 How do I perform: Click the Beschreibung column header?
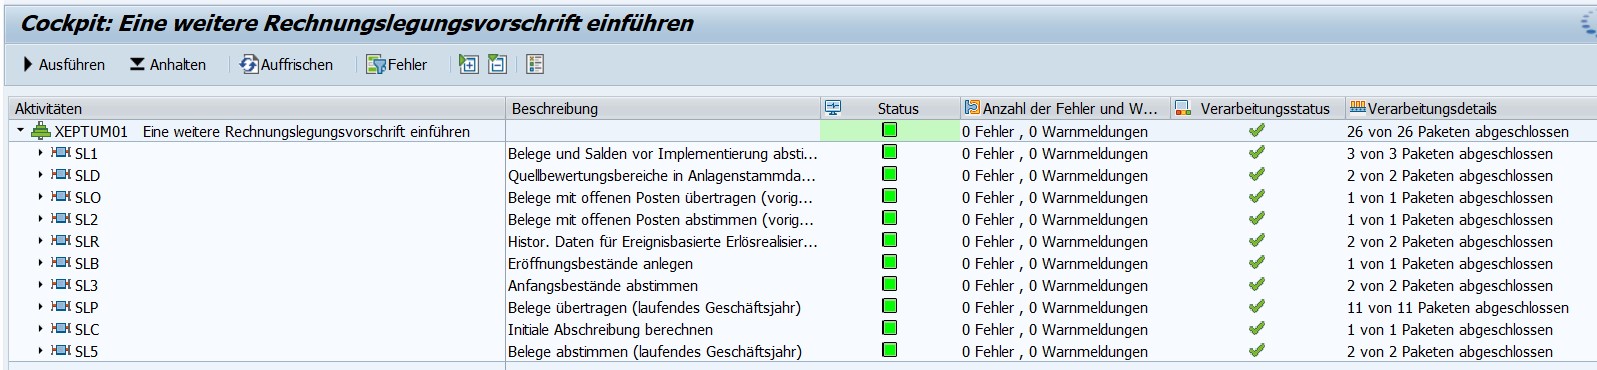click(554, 108)
